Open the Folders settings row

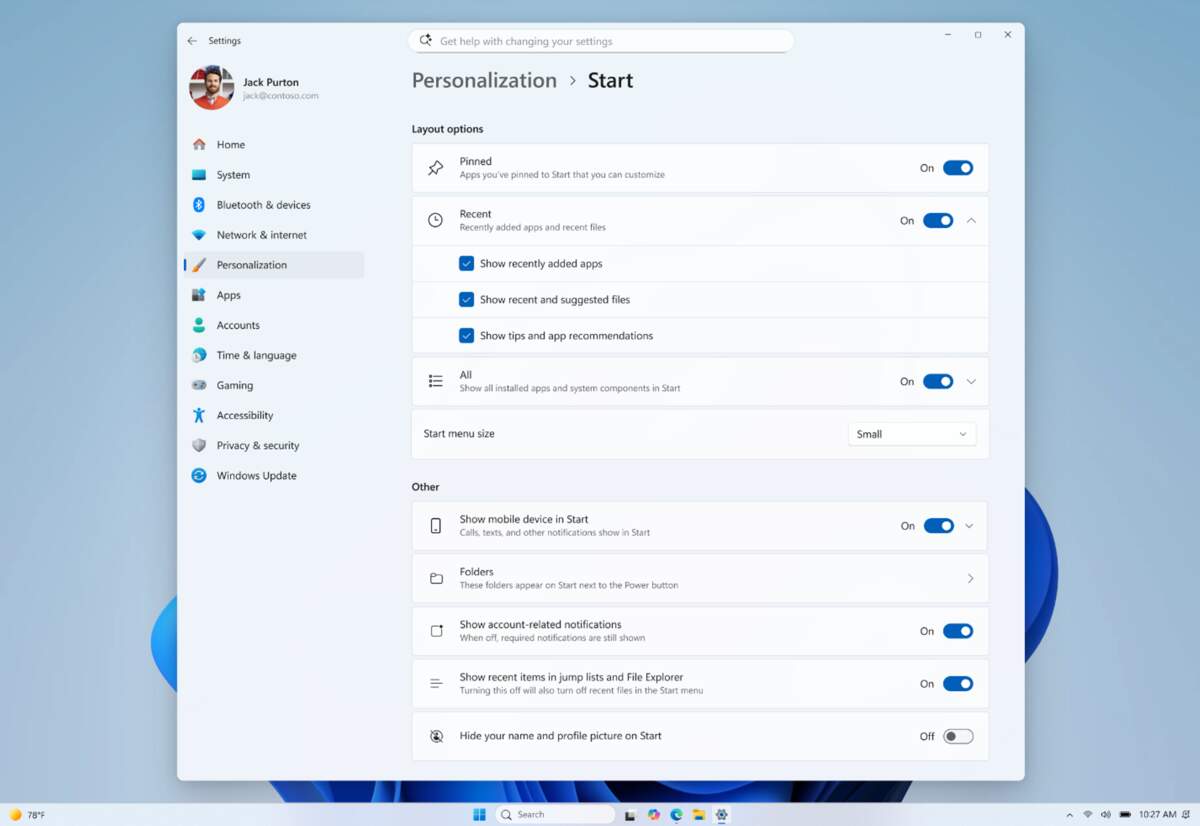[700, 578]
